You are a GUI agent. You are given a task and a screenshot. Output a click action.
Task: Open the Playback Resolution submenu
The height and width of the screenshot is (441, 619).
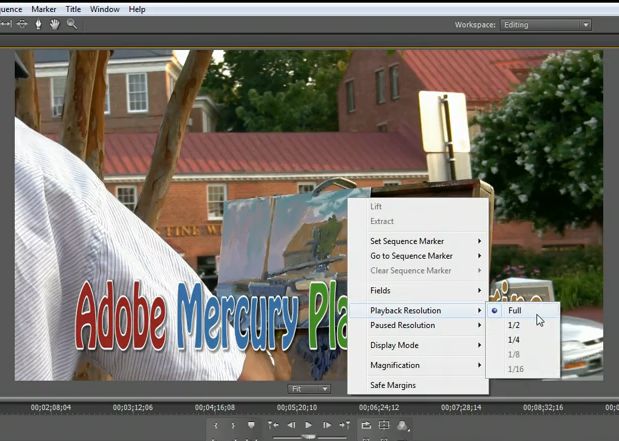[x=418, y=311]
